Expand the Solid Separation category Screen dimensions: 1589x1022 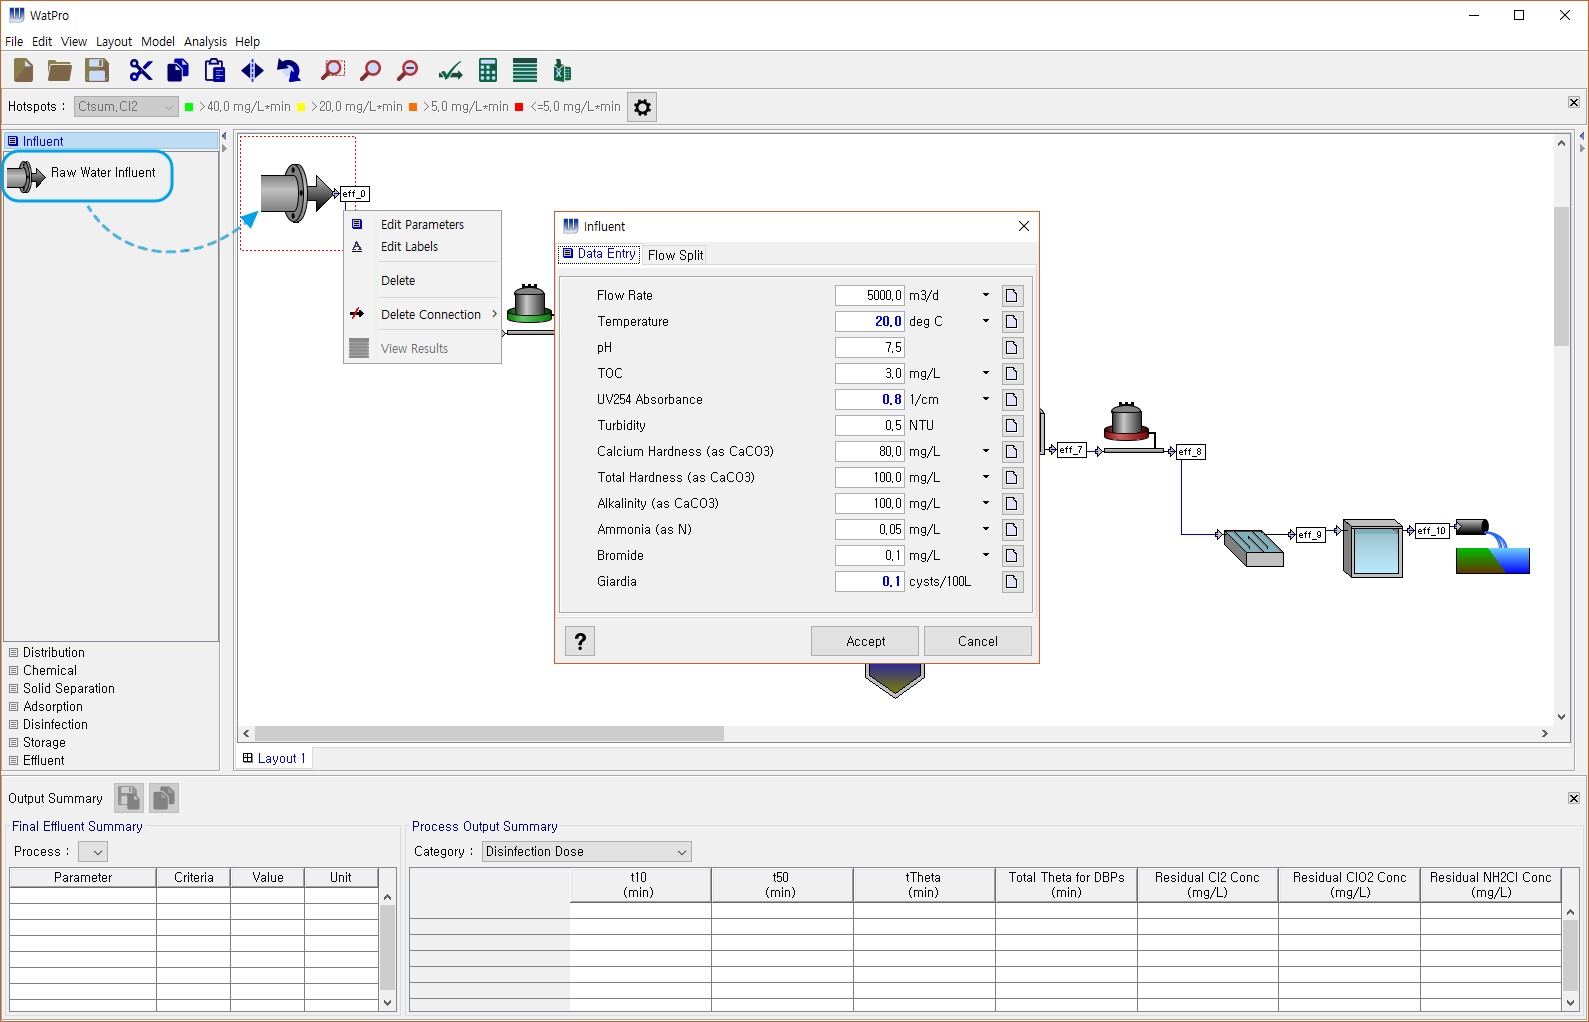[68, 689]
